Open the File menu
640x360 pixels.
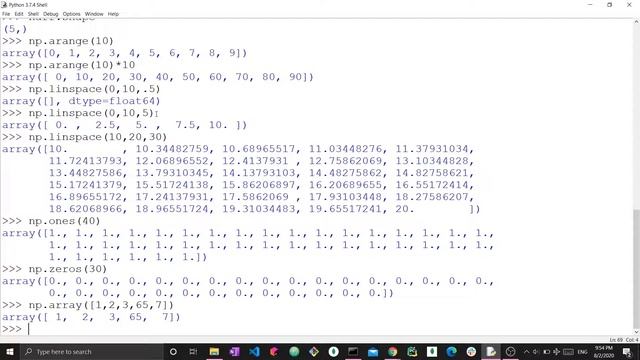pyautogui.click(x=6, y=14)
